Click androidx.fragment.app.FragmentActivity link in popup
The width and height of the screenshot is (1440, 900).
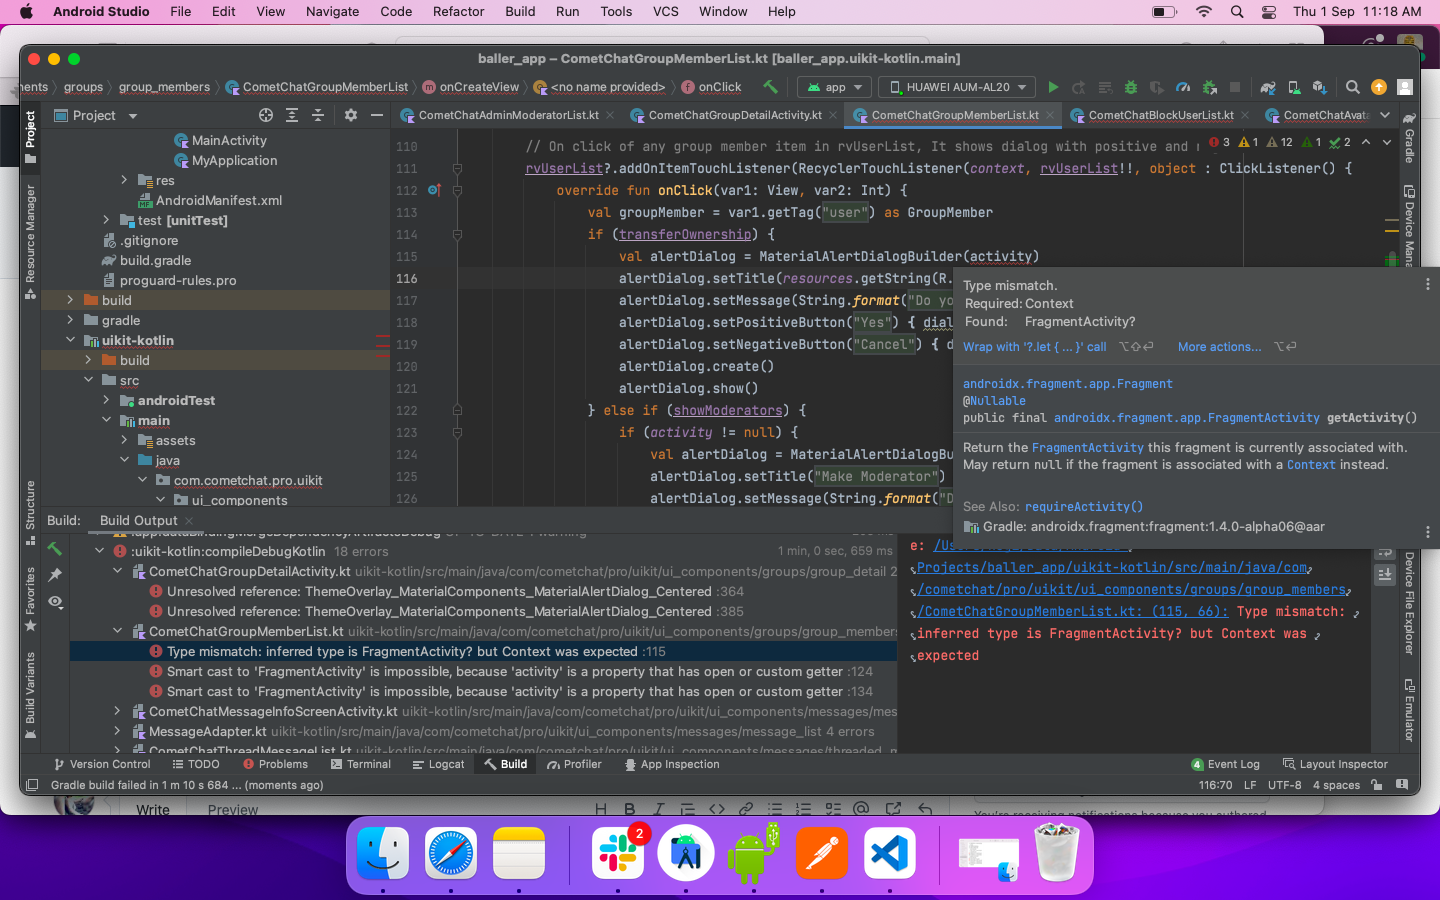1187,418
